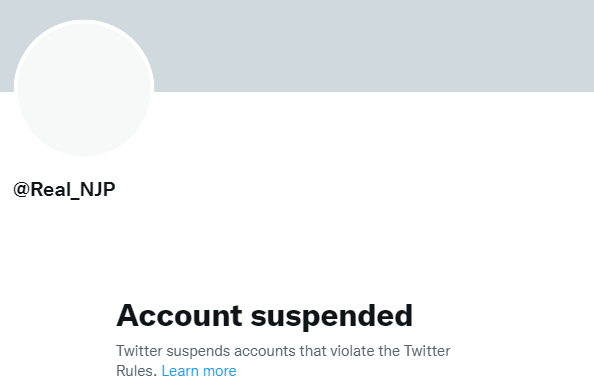Click the word Learn in the blue link
594x384 pixels.
pyautogui.click(x=179, y=371)
